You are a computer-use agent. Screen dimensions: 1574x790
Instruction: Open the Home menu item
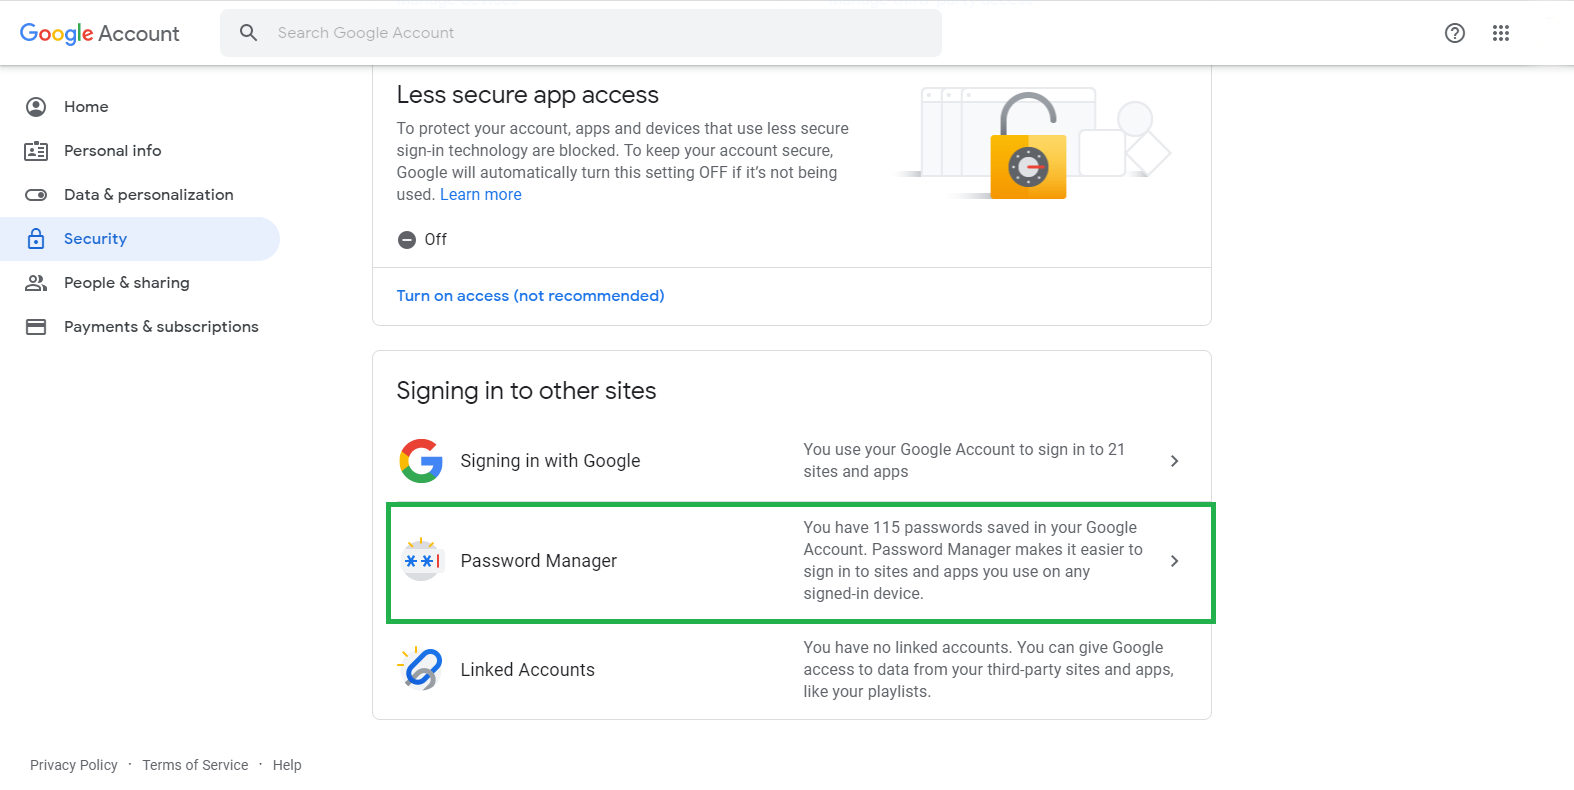click(x=86, y=107)
